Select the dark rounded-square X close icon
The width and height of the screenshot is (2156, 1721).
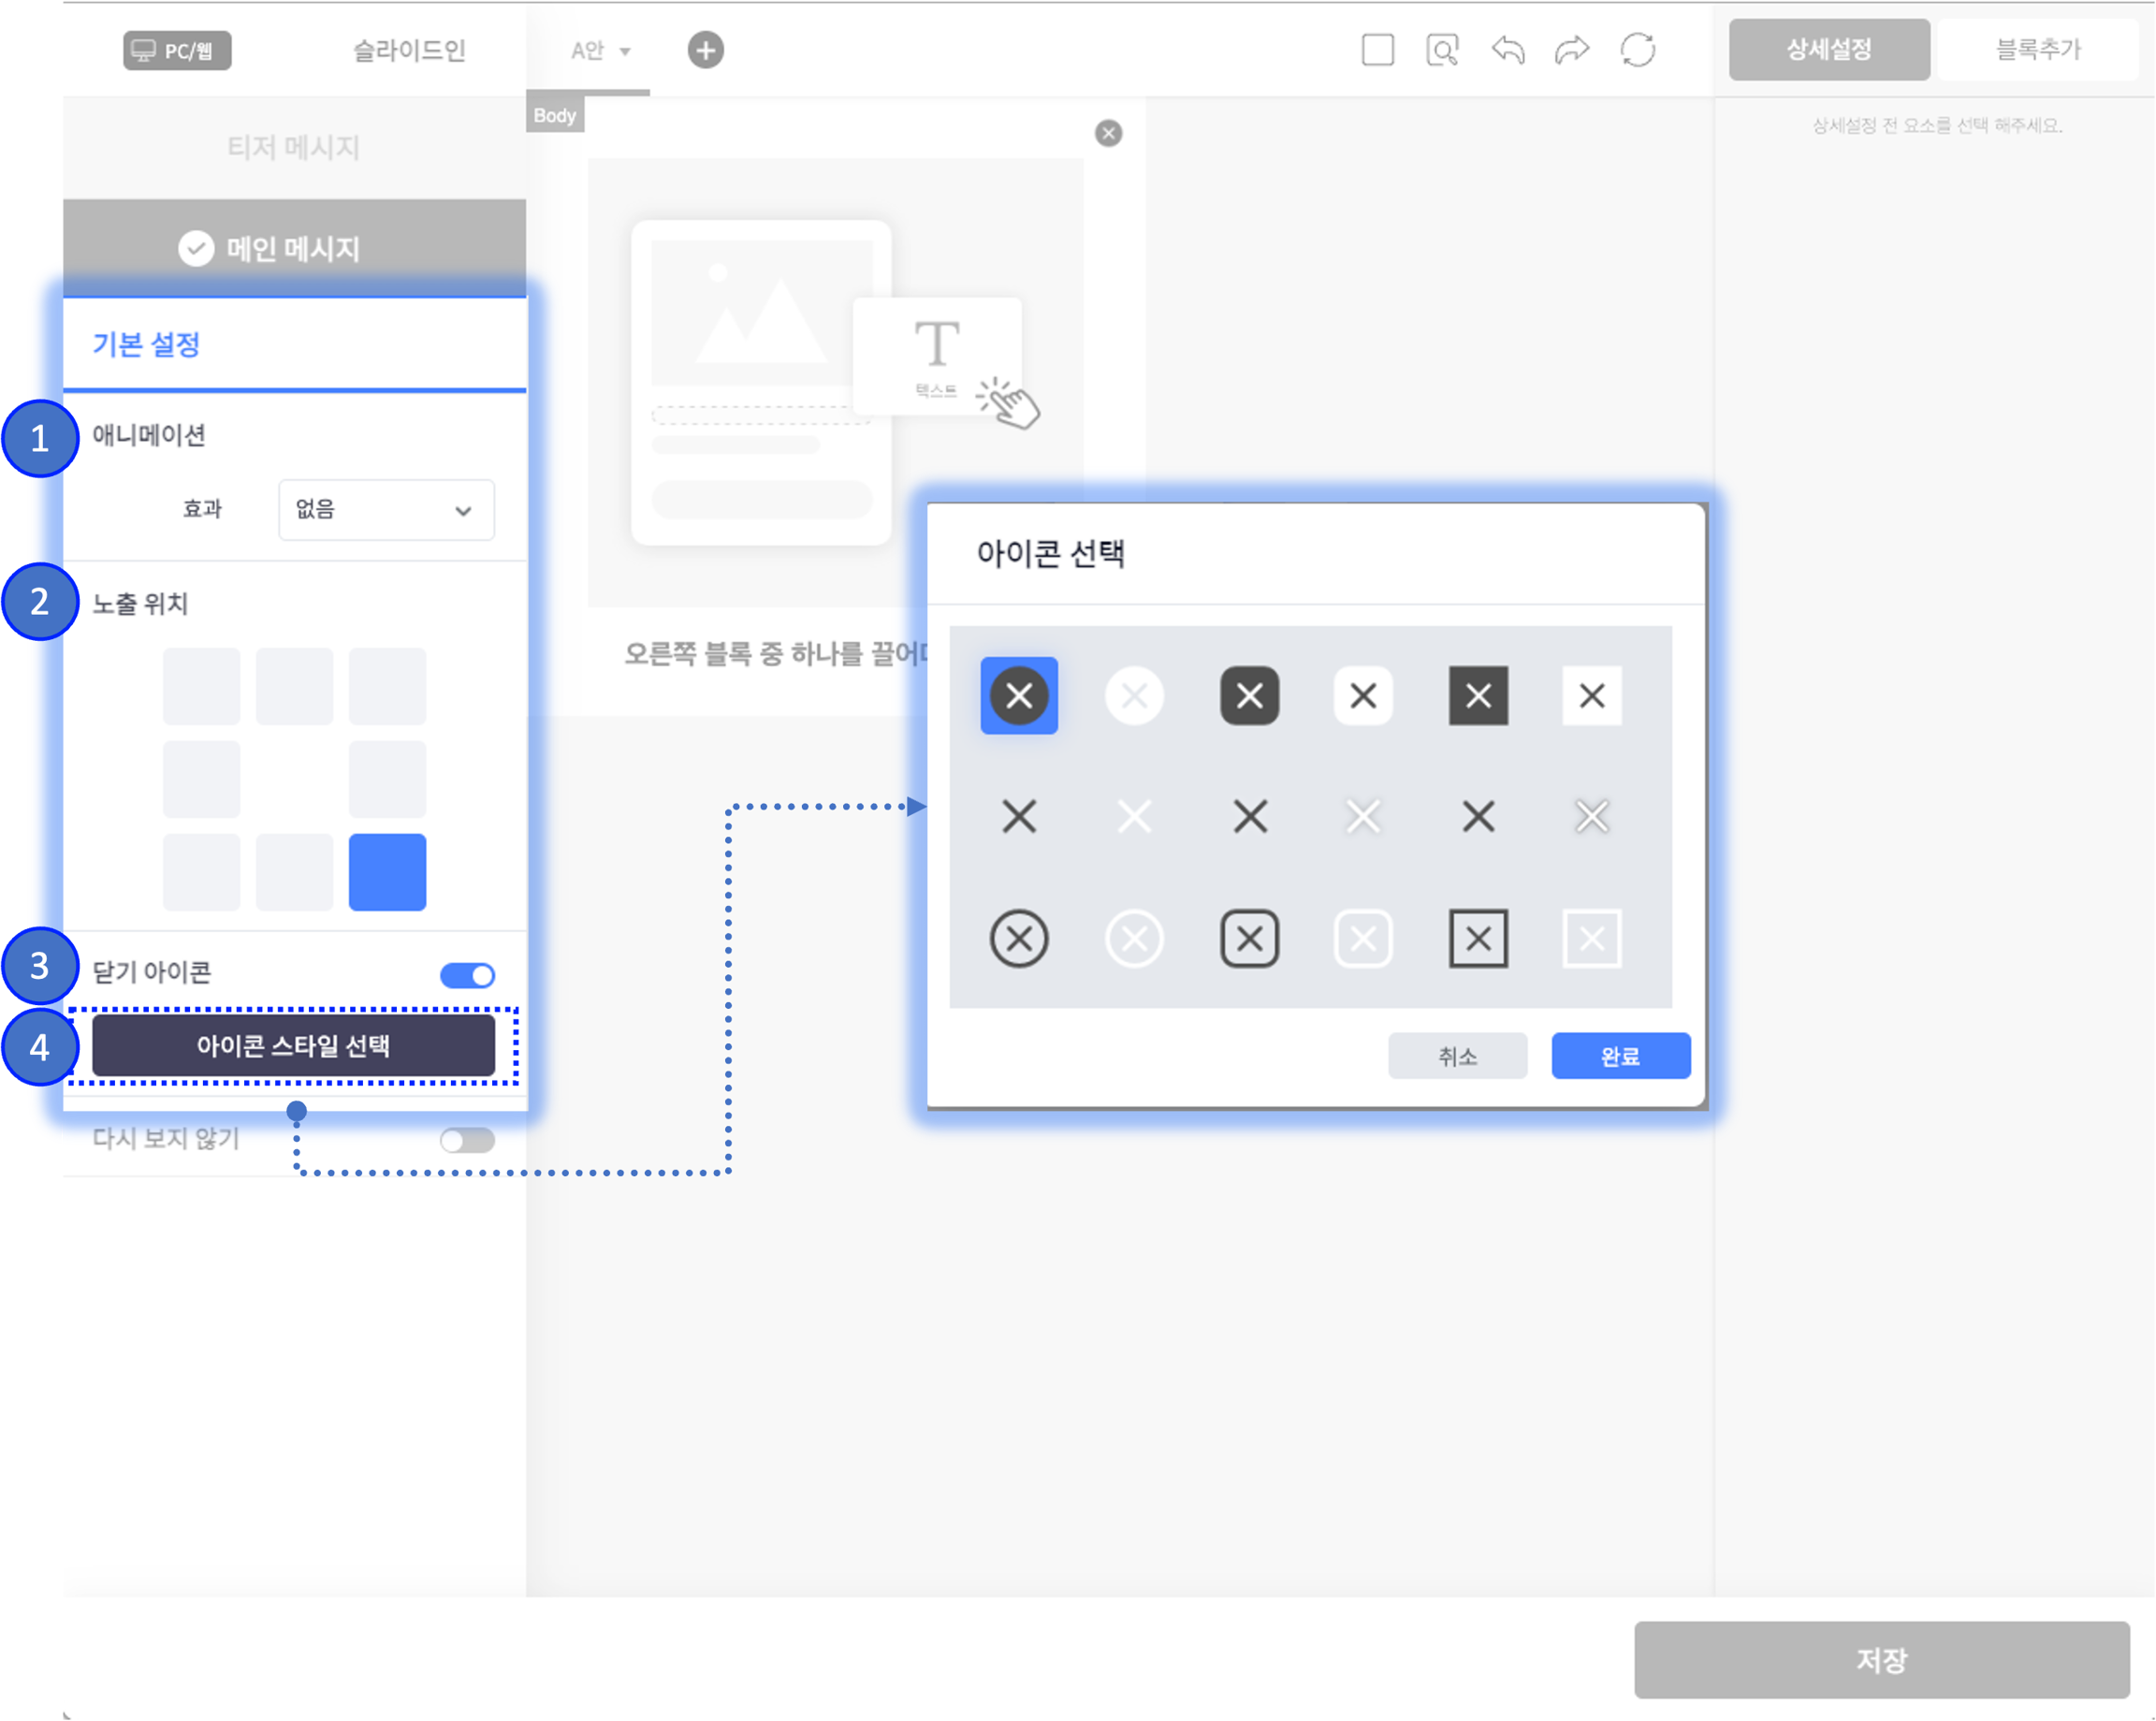coord(1249,696)
